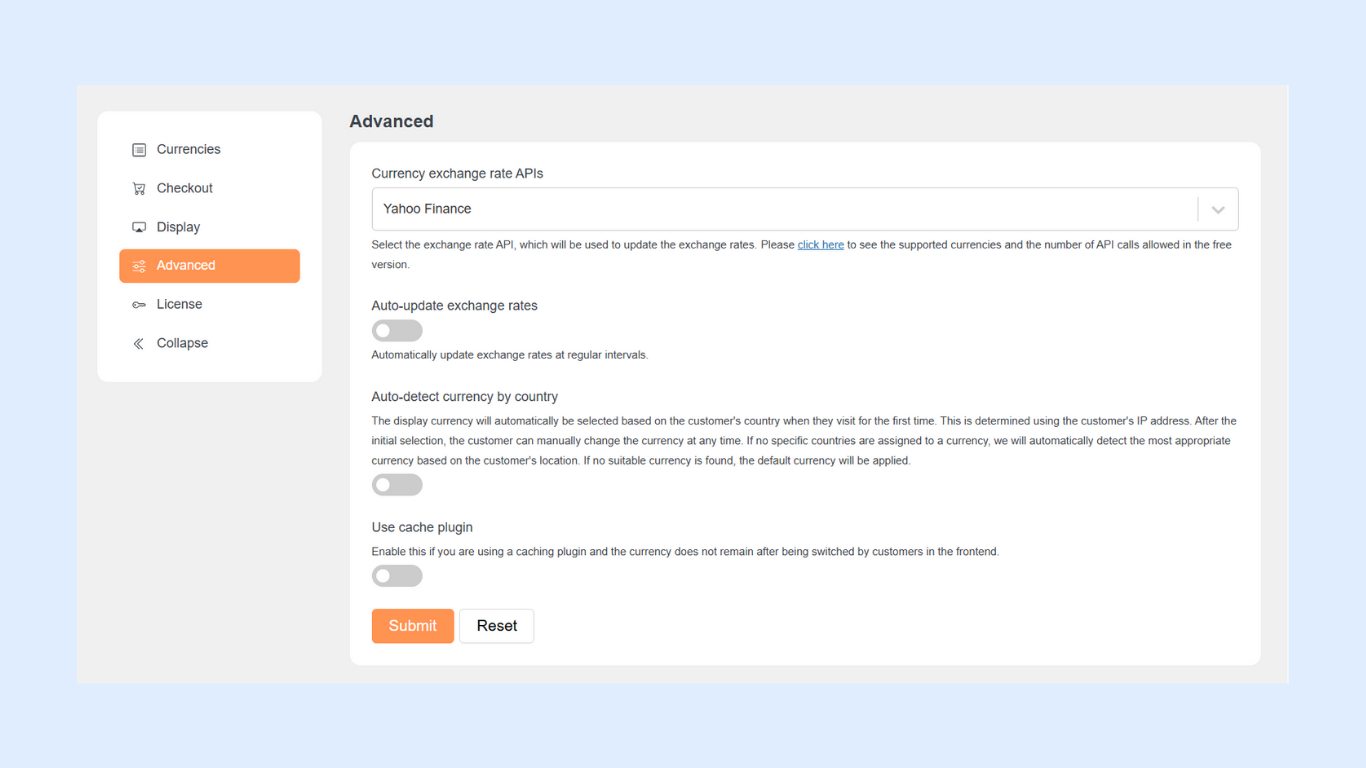Collapse the sidebar using the Collapse label
The width and height of the screenshot is (1366, 768).
pos(182,343)
